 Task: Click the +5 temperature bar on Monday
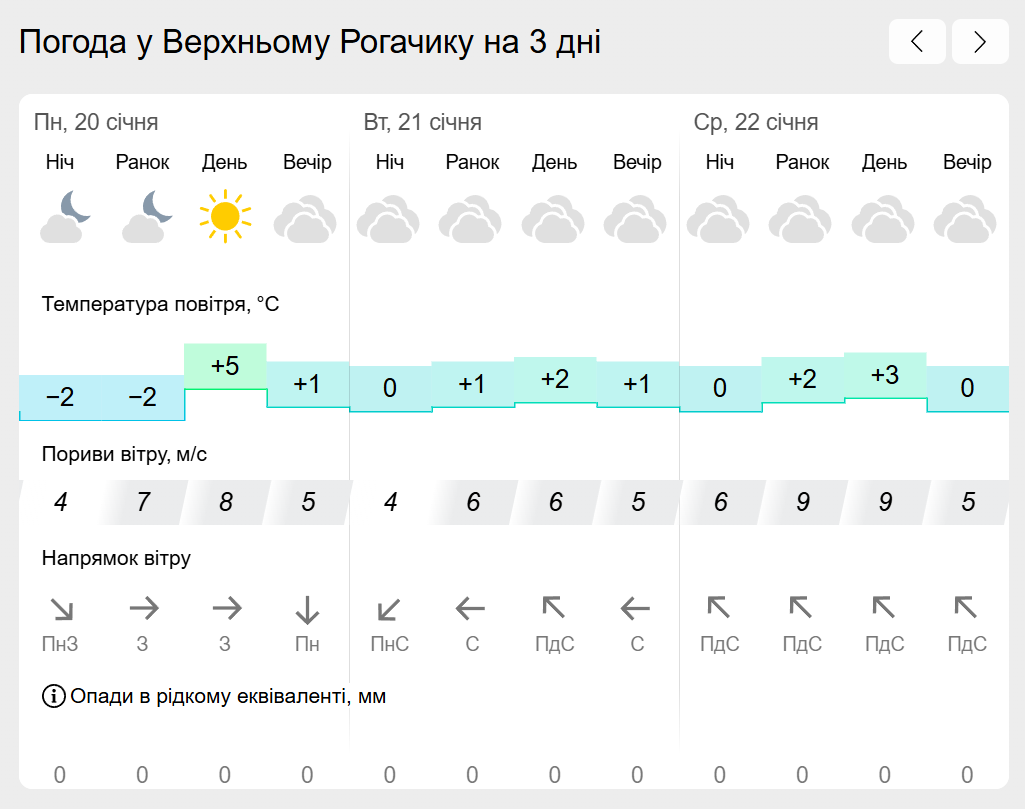click(226, 366)
